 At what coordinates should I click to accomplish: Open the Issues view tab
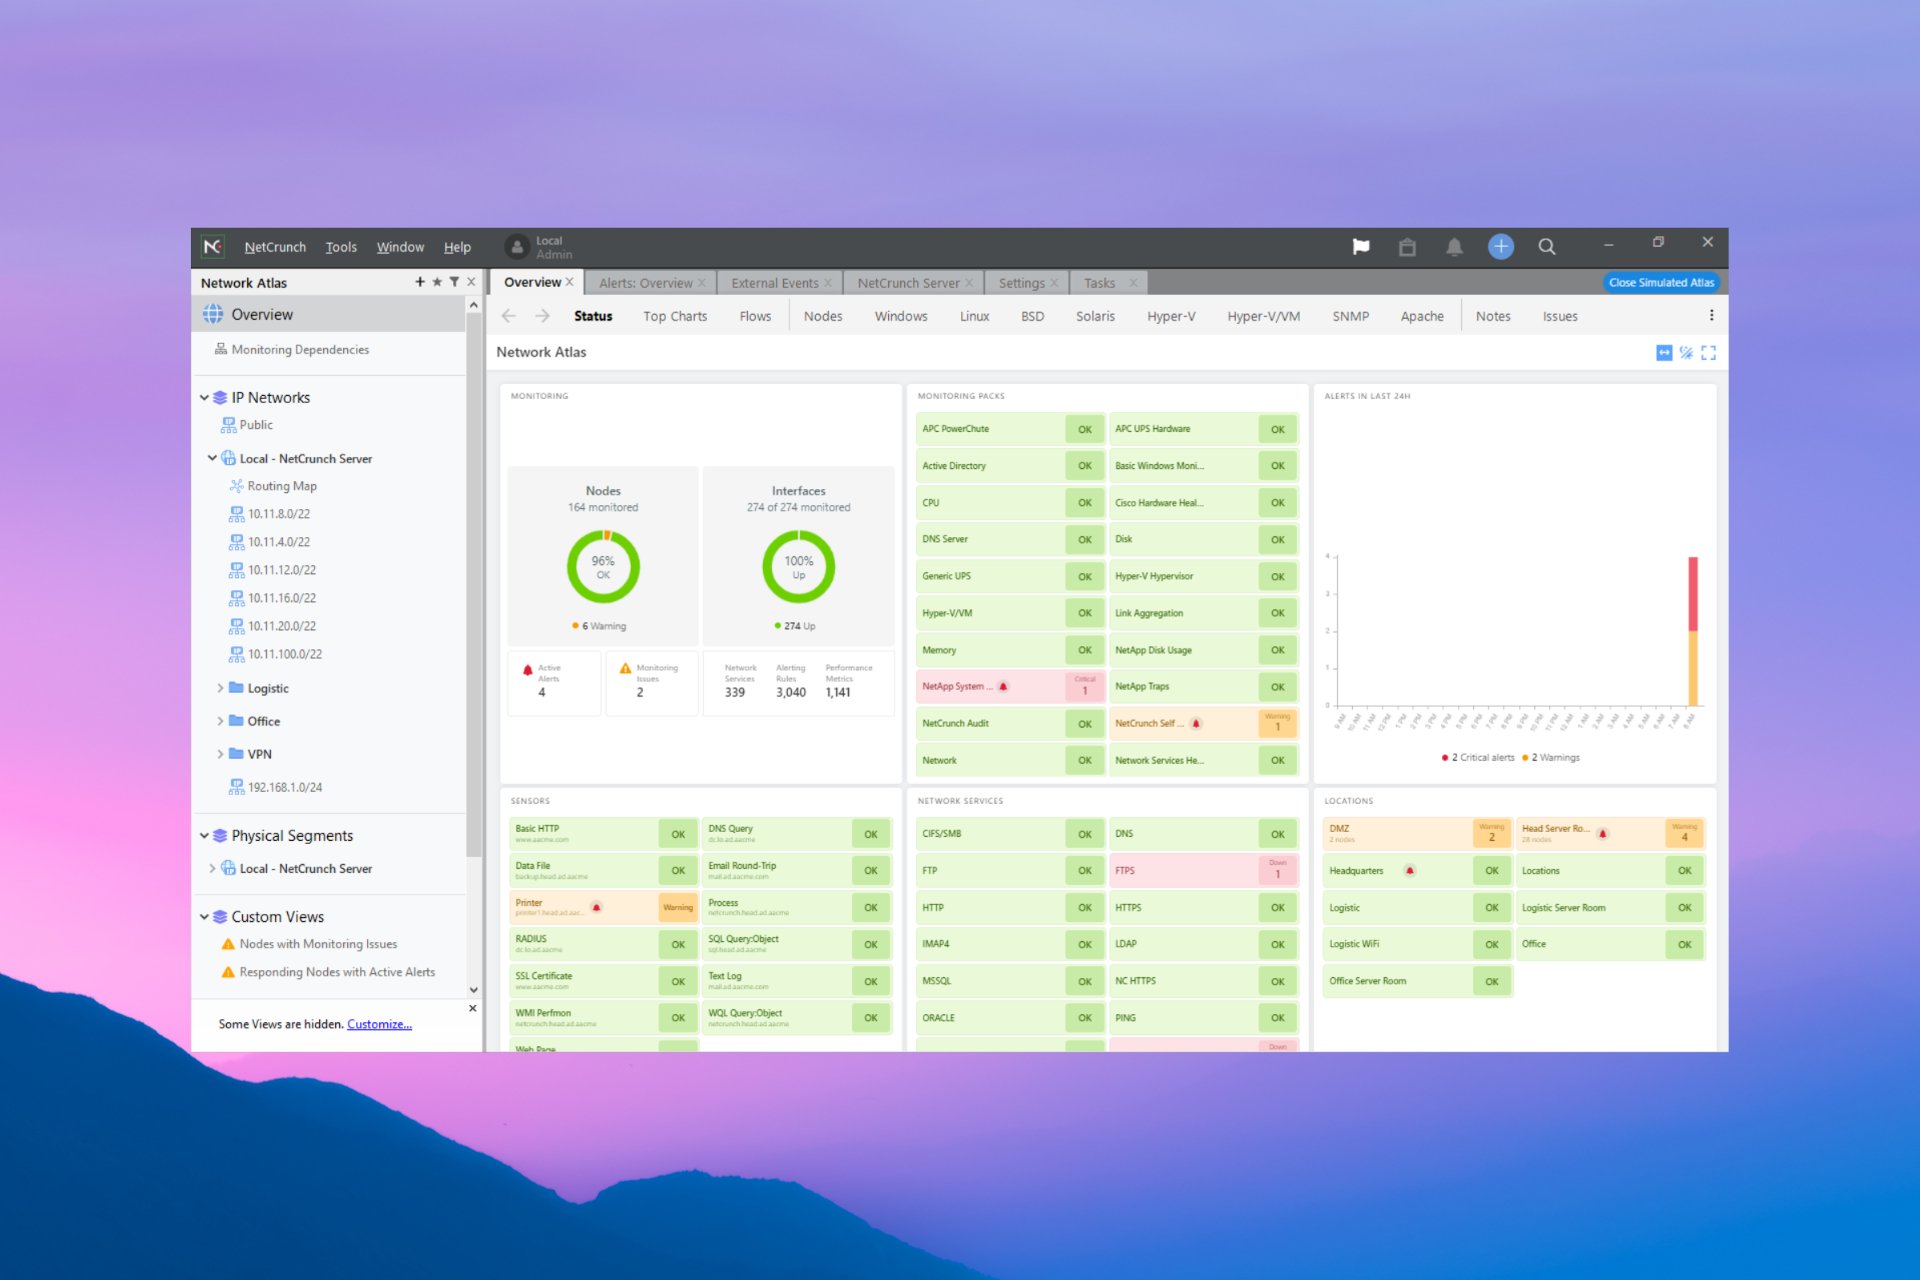coord(1560,316)
